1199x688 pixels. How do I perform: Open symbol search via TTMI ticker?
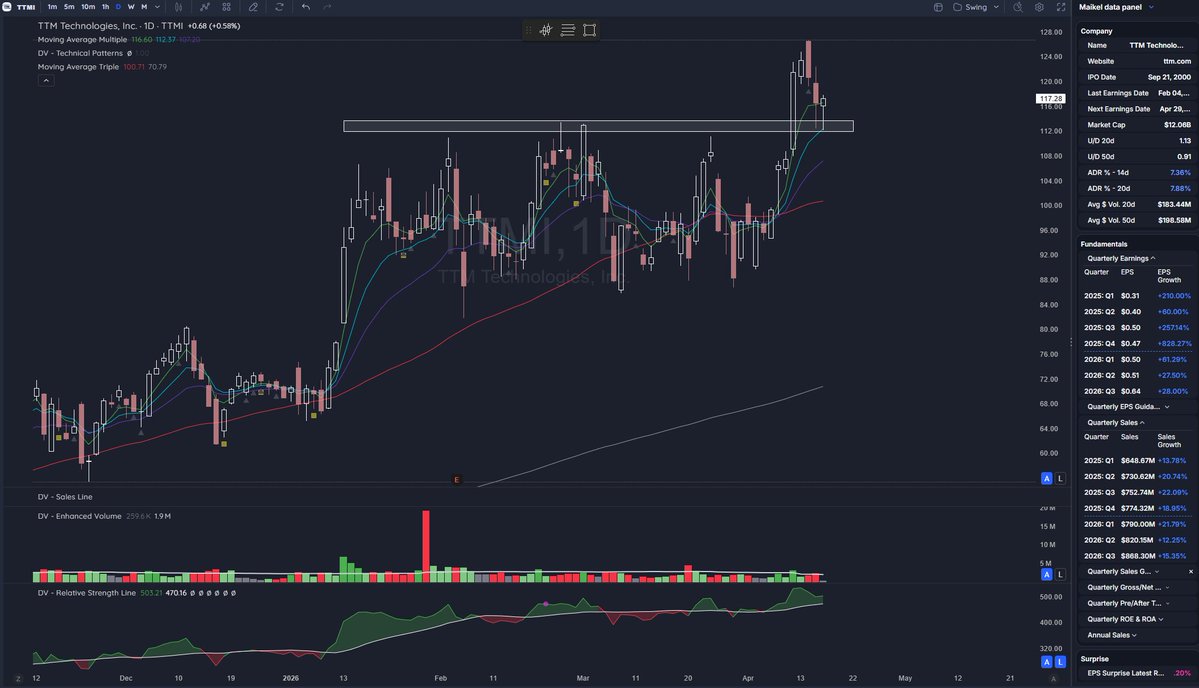click(26, 7)
